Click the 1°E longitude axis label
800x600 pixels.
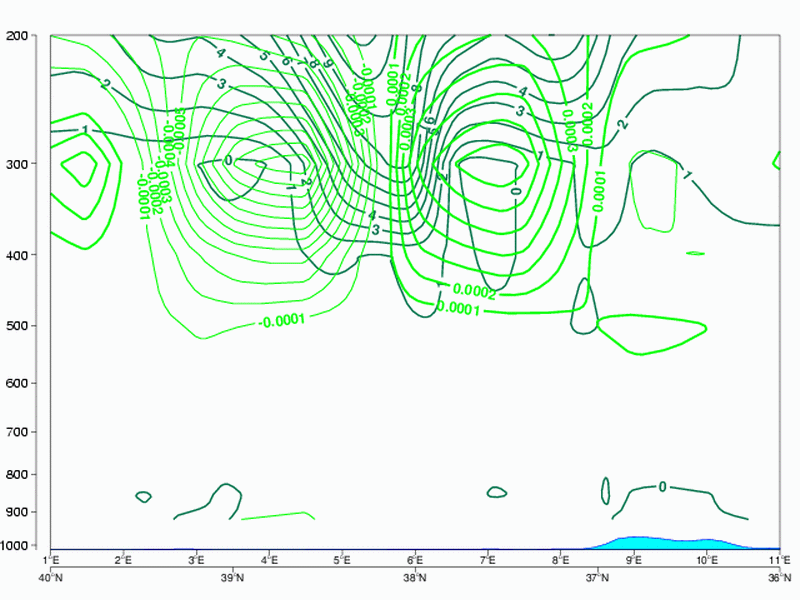pyautogui.click(x=51, y=560)
